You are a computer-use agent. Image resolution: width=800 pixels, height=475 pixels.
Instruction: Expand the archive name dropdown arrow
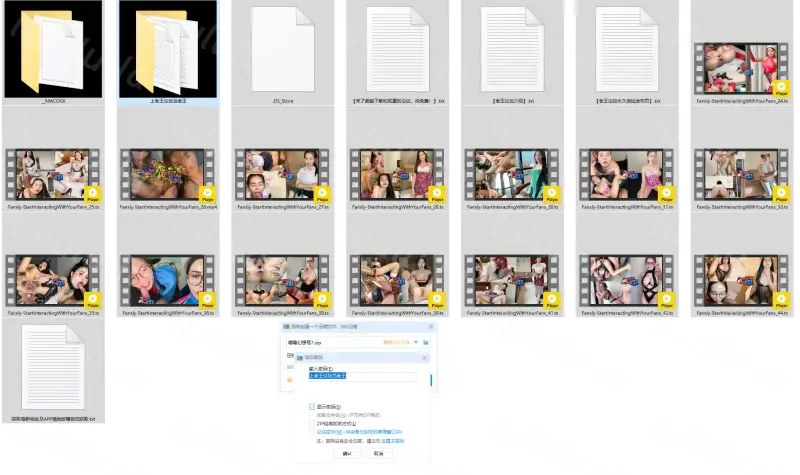(x=416, y=342)
